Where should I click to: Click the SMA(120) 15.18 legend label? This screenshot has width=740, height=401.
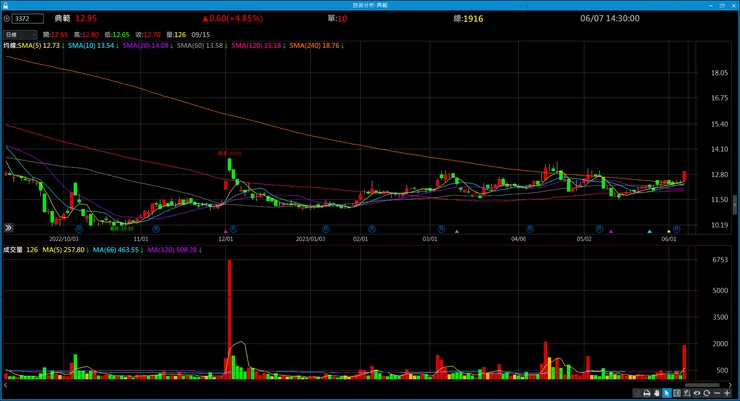point(256,46)
